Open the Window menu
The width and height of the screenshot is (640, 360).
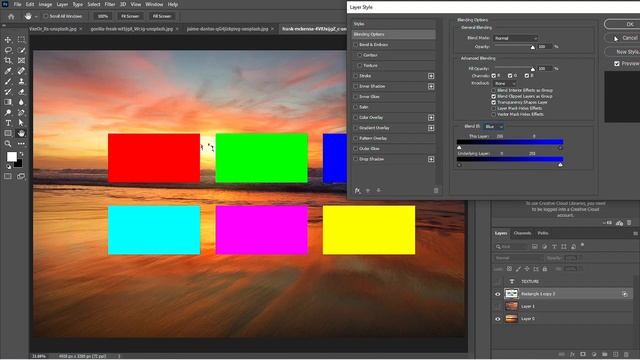tap(154, 4)
